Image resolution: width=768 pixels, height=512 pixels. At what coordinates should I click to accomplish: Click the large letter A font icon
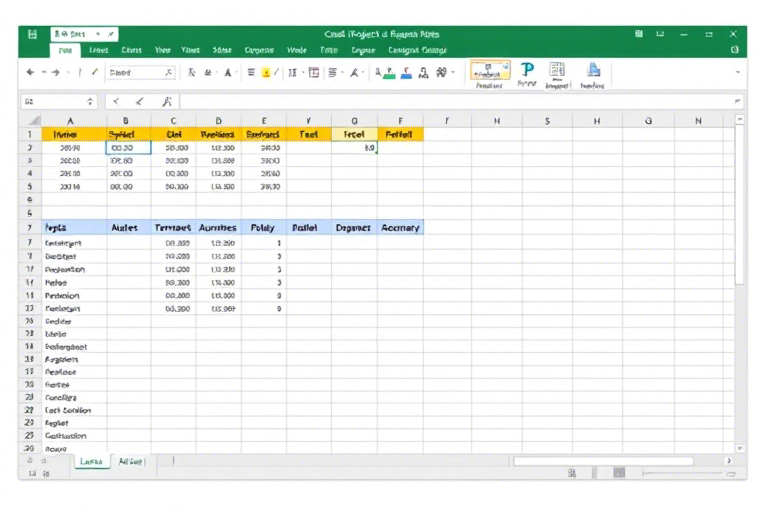click(228, 73)
